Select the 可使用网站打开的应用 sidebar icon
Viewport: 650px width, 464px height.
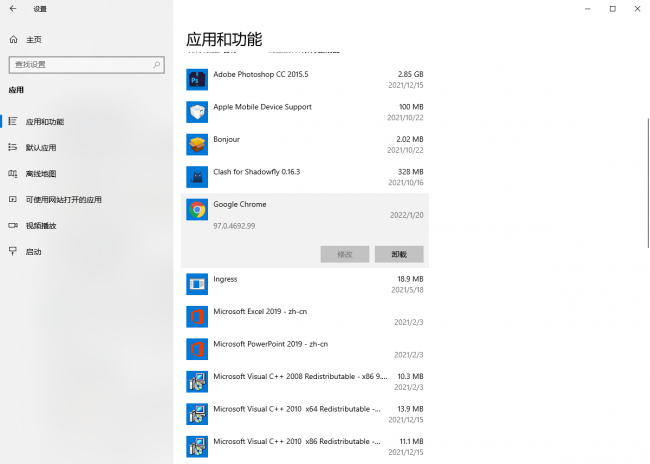13,199
